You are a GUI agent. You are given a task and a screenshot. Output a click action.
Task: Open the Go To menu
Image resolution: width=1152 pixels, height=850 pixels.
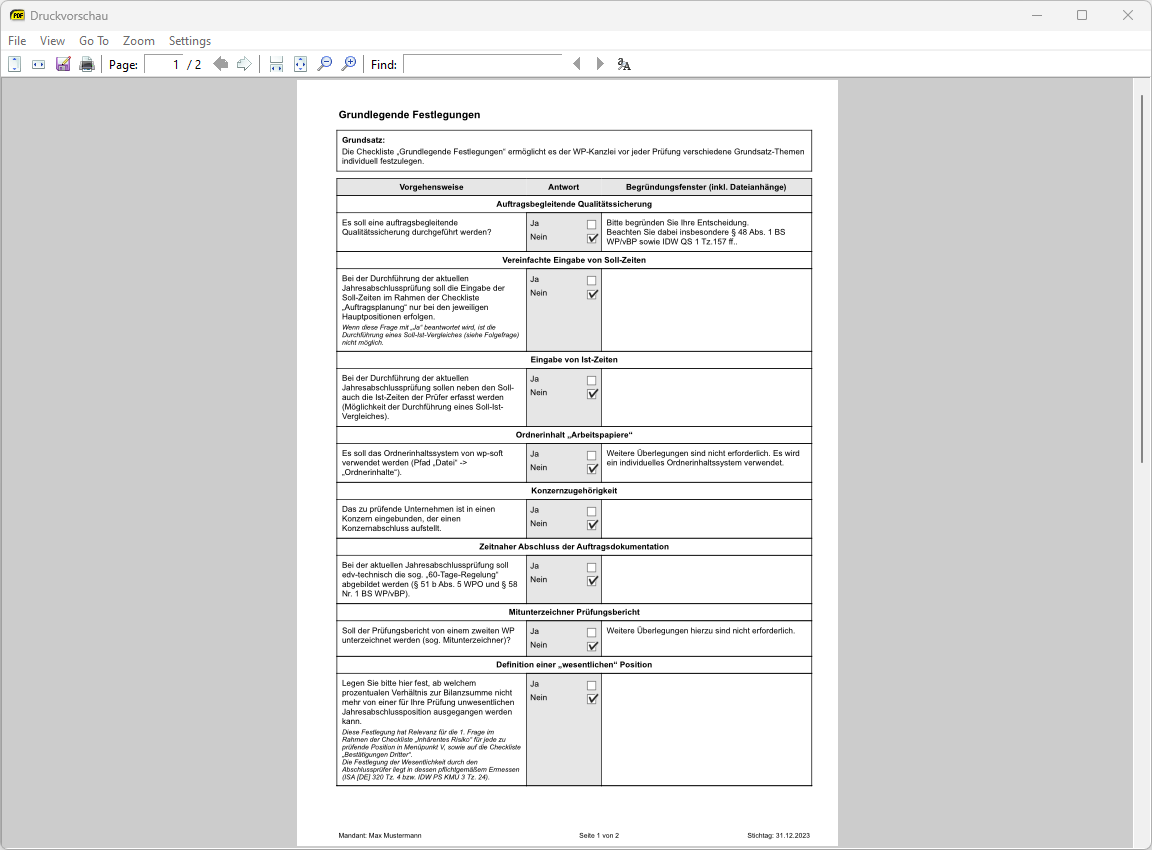click(94, 41)
